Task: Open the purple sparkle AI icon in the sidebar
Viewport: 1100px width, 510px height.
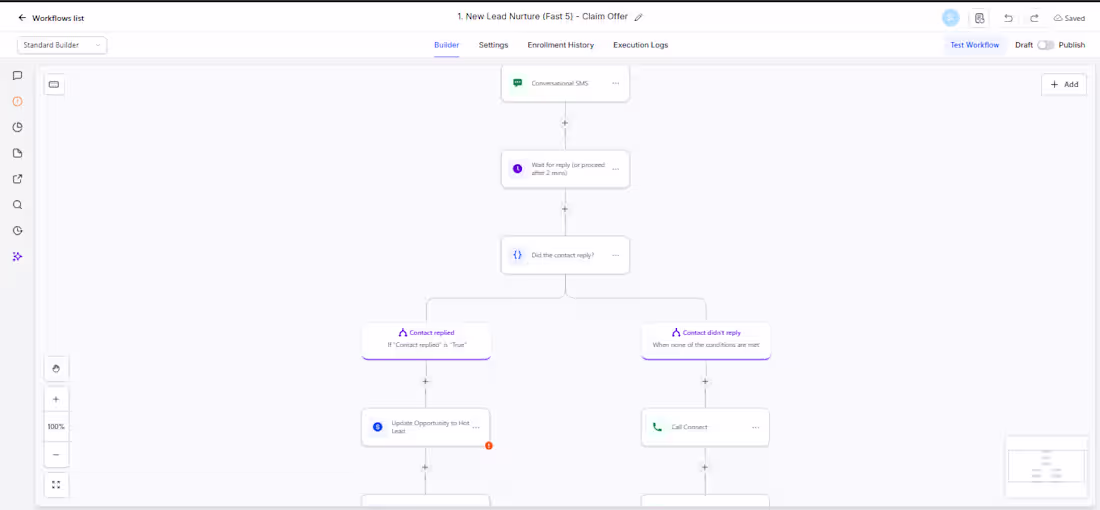Action: tap(18, 257)
